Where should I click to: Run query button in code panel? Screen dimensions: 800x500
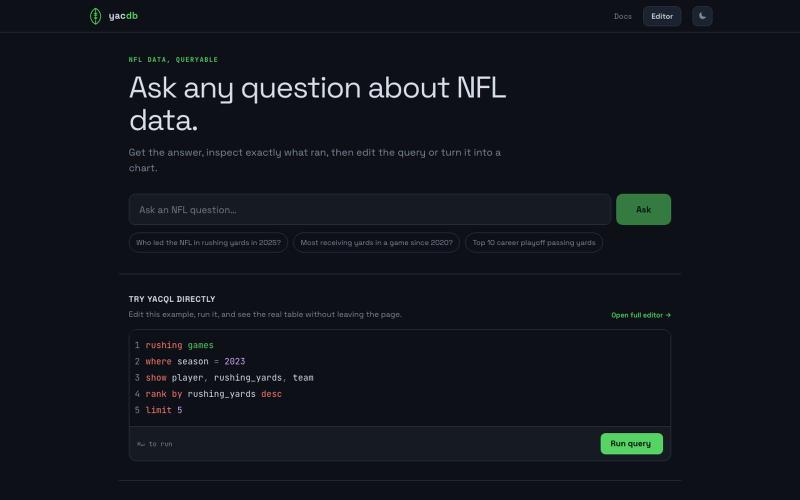point(632,444)
